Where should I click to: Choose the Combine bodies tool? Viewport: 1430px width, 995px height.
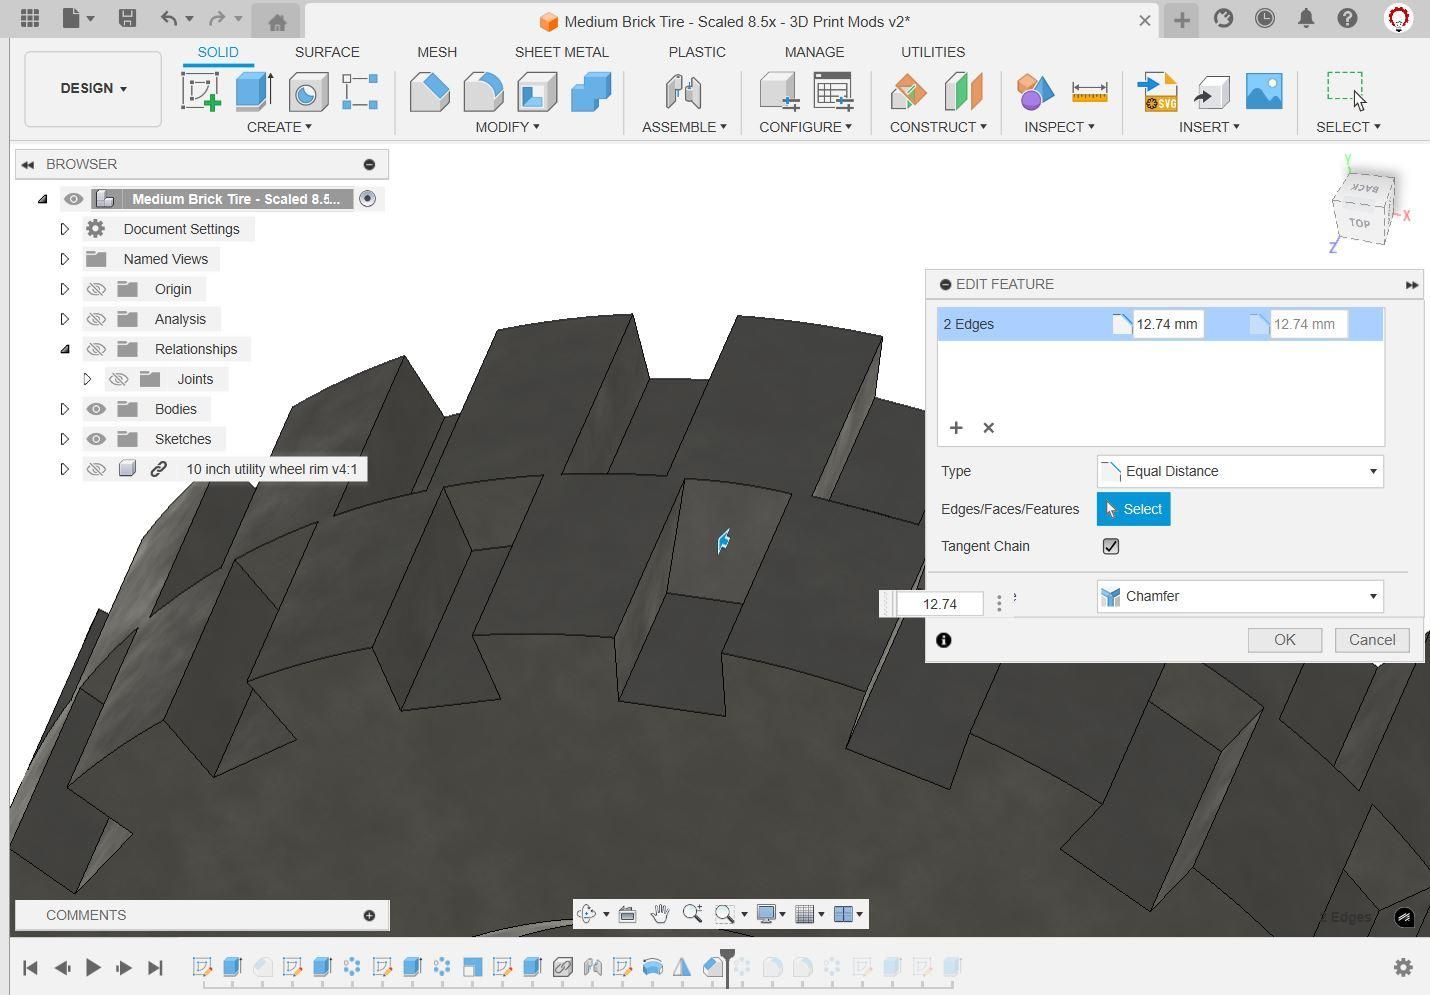click(591, 91)
